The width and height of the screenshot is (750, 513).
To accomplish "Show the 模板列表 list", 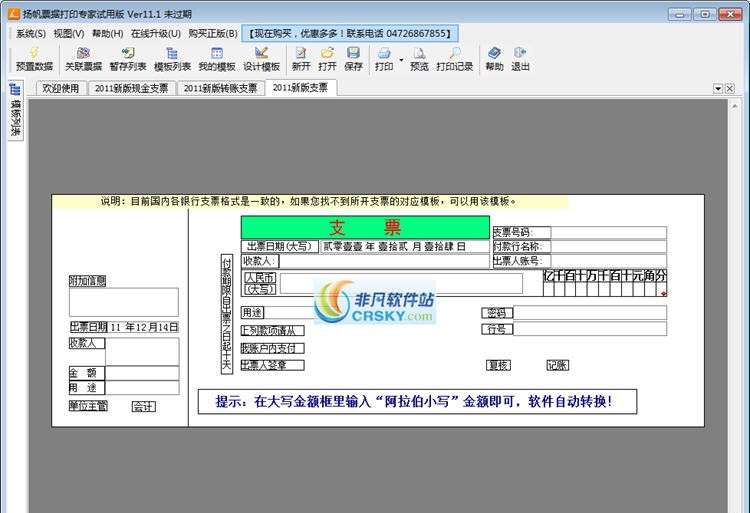I will point(172,59).
